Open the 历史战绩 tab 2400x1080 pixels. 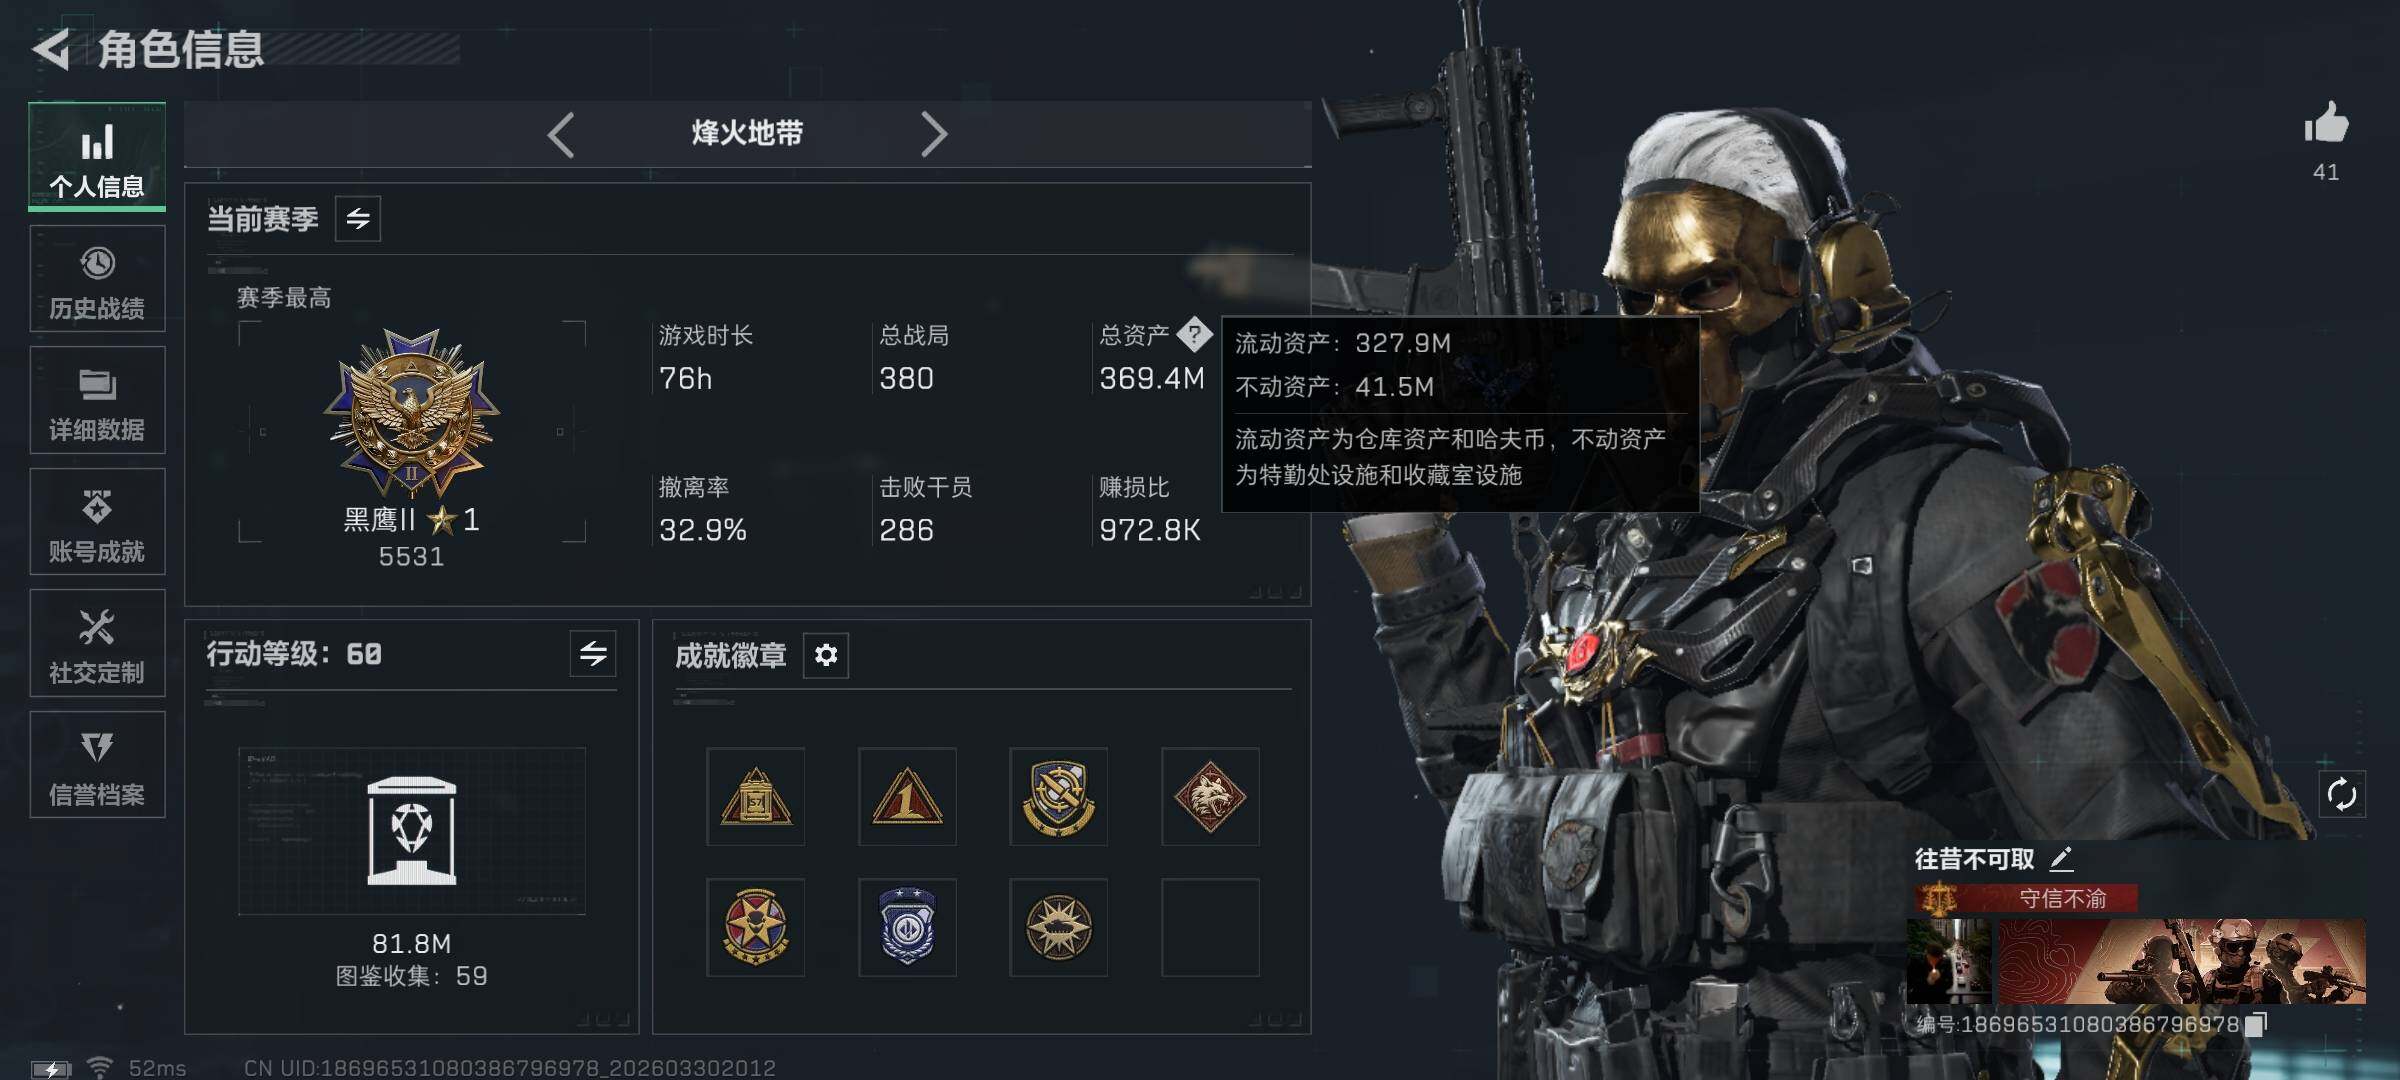[x=97, y=279]
